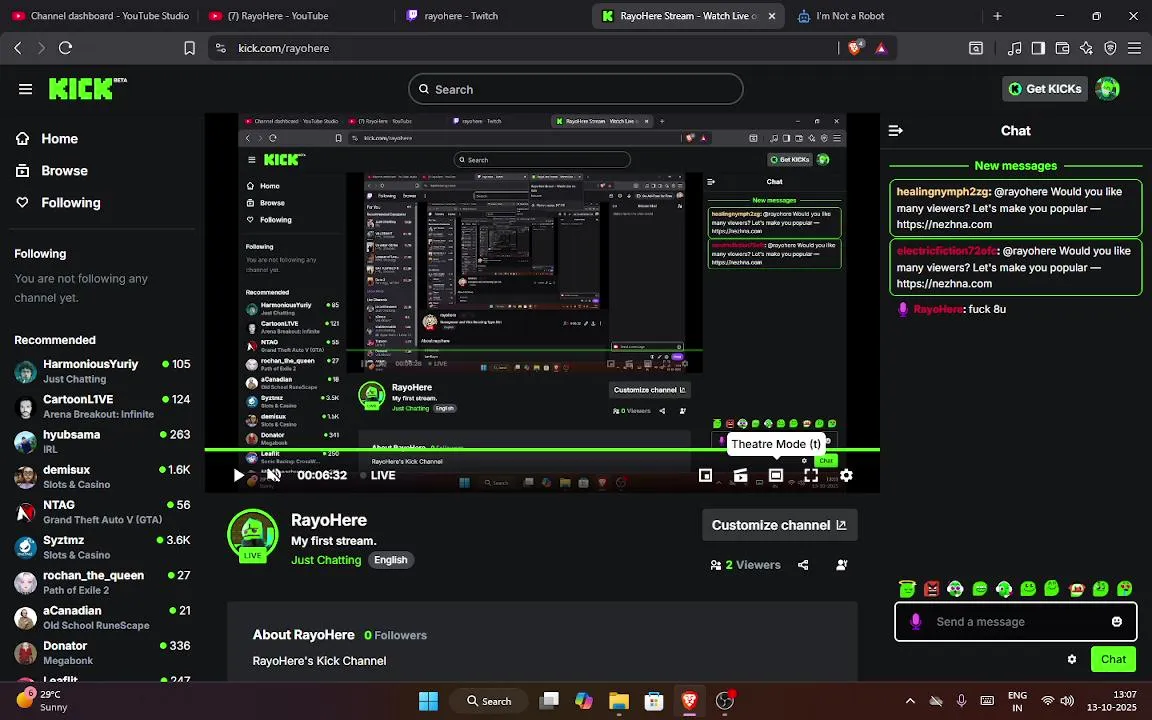This screenshot has width=1152, height=720.
Task: Open Brave browser main menu
Action: [1134, 48]
